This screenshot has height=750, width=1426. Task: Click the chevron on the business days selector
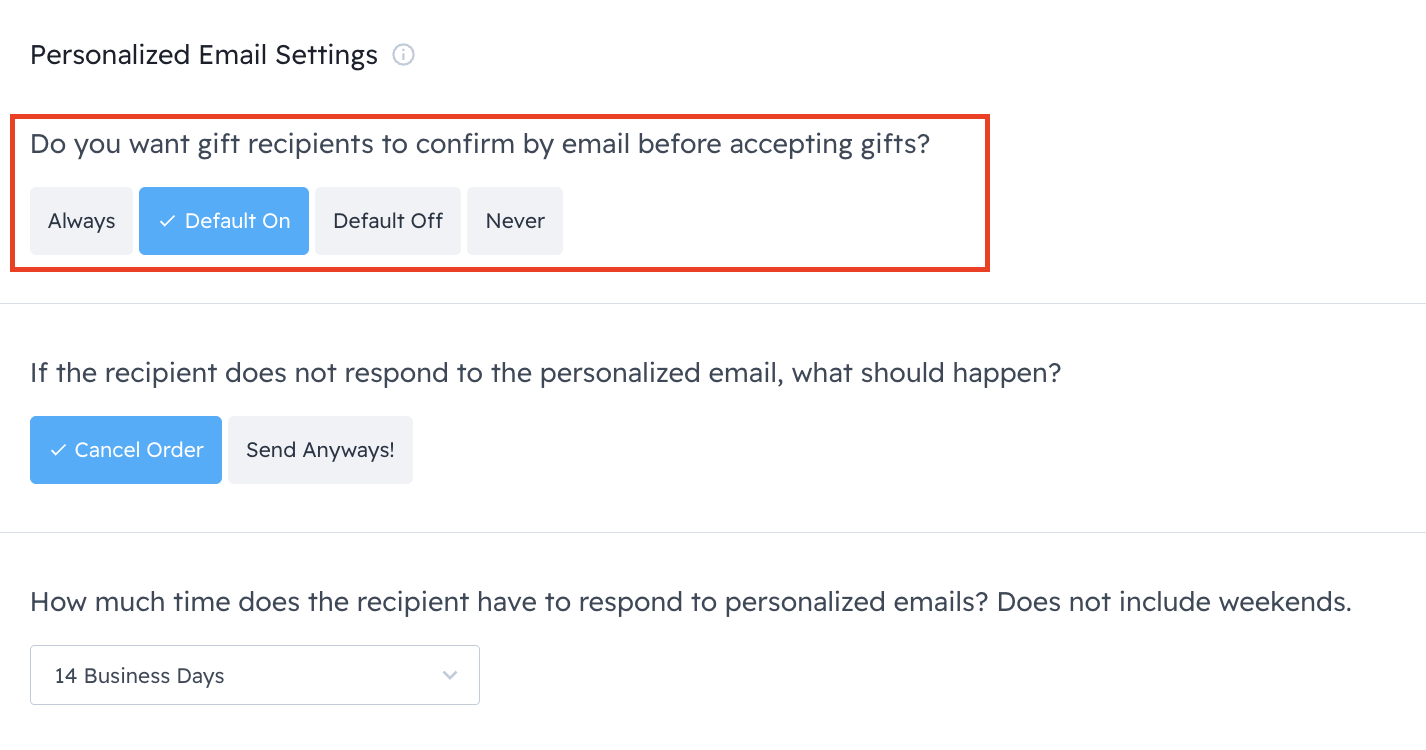(x=449, y=675)
